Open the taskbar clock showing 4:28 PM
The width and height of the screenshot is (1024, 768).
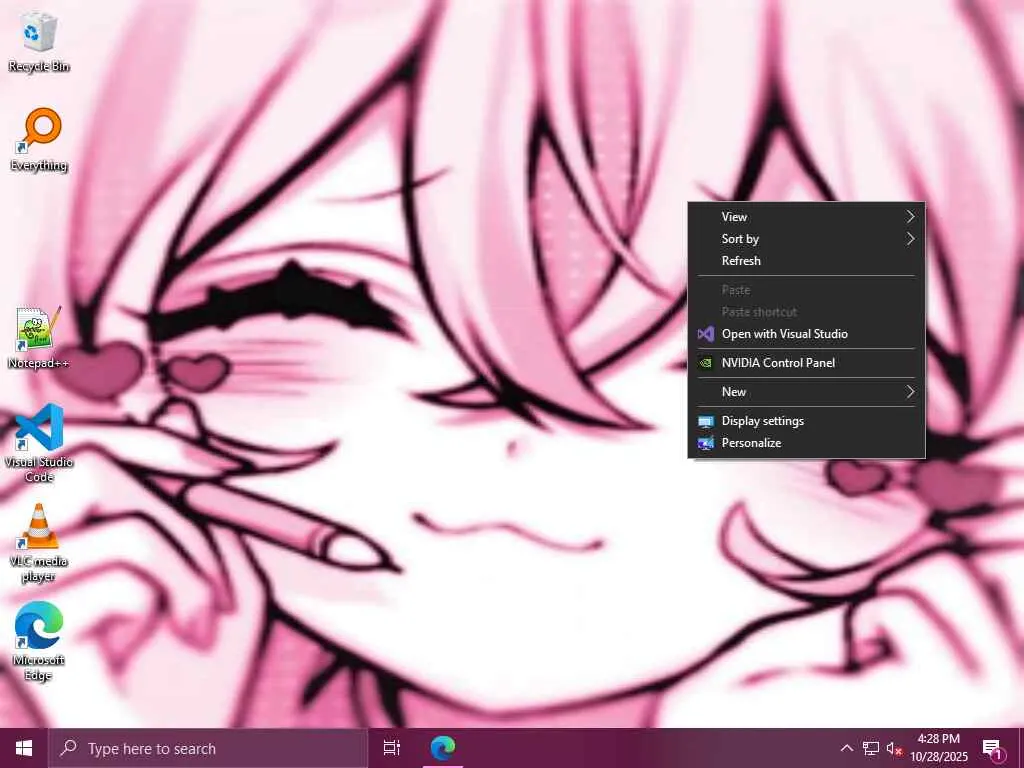pyautogui.click(x=938, y=748)
